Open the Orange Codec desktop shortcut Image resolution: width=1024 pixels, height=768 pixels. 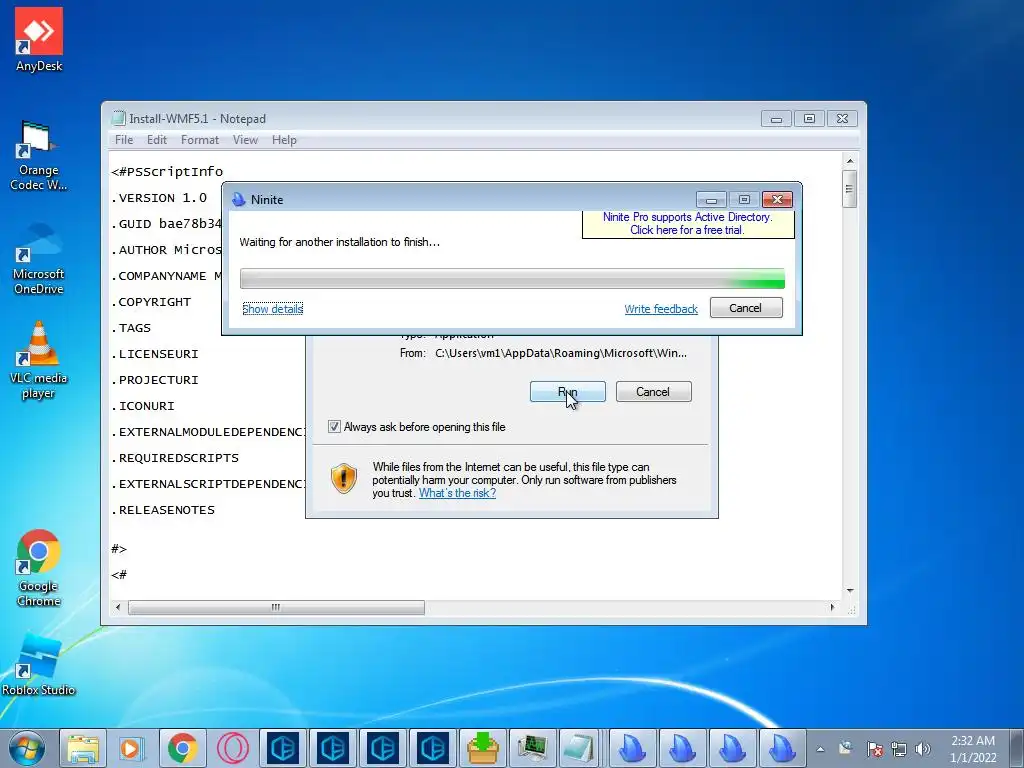(39, 157)
